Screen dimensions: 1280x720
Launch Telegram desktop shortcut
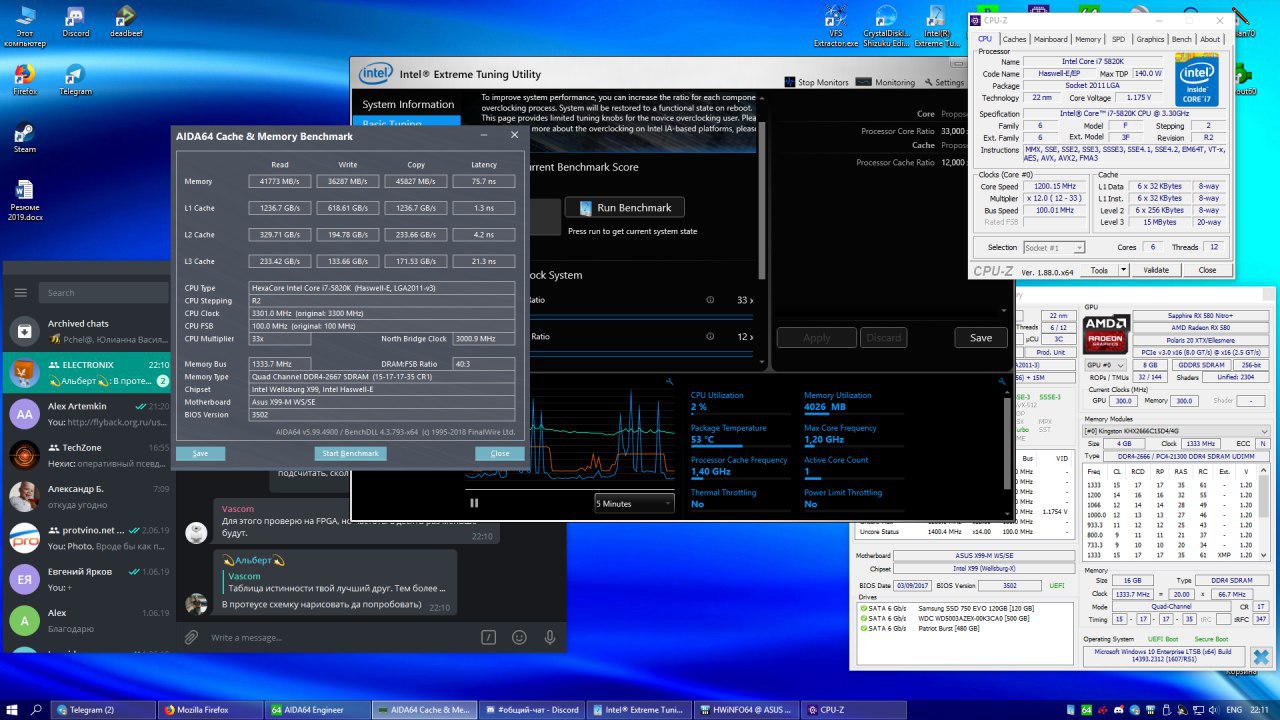click(x=75, y=79)
